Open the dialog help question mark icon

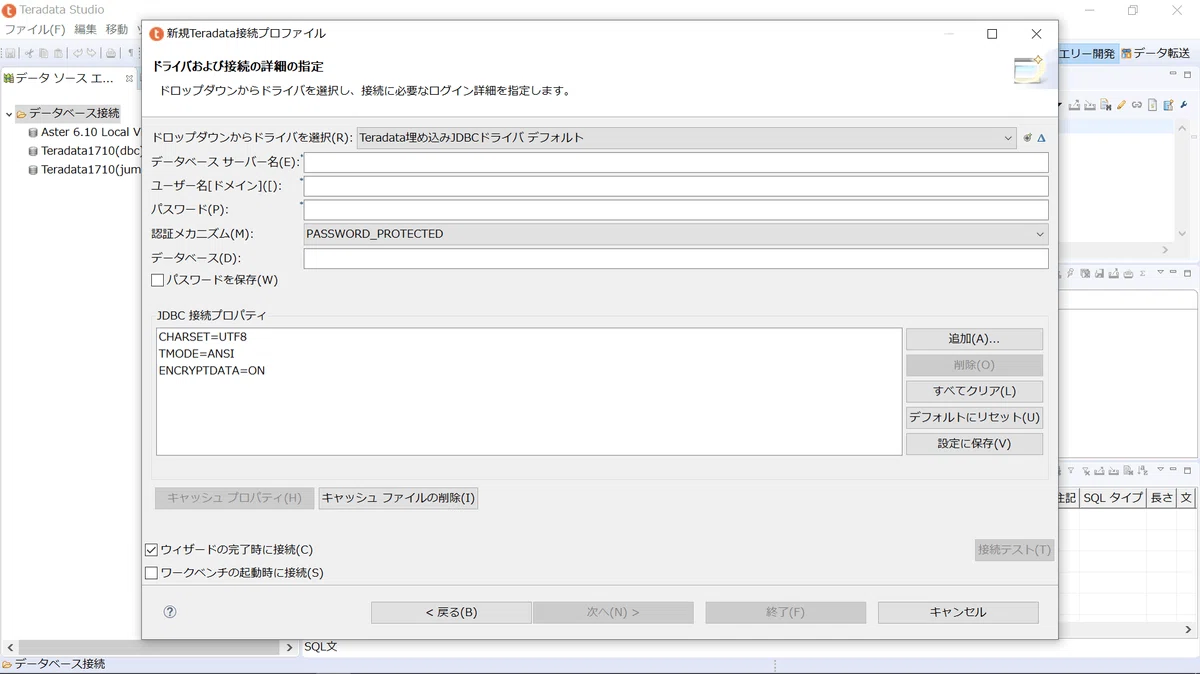170,612
